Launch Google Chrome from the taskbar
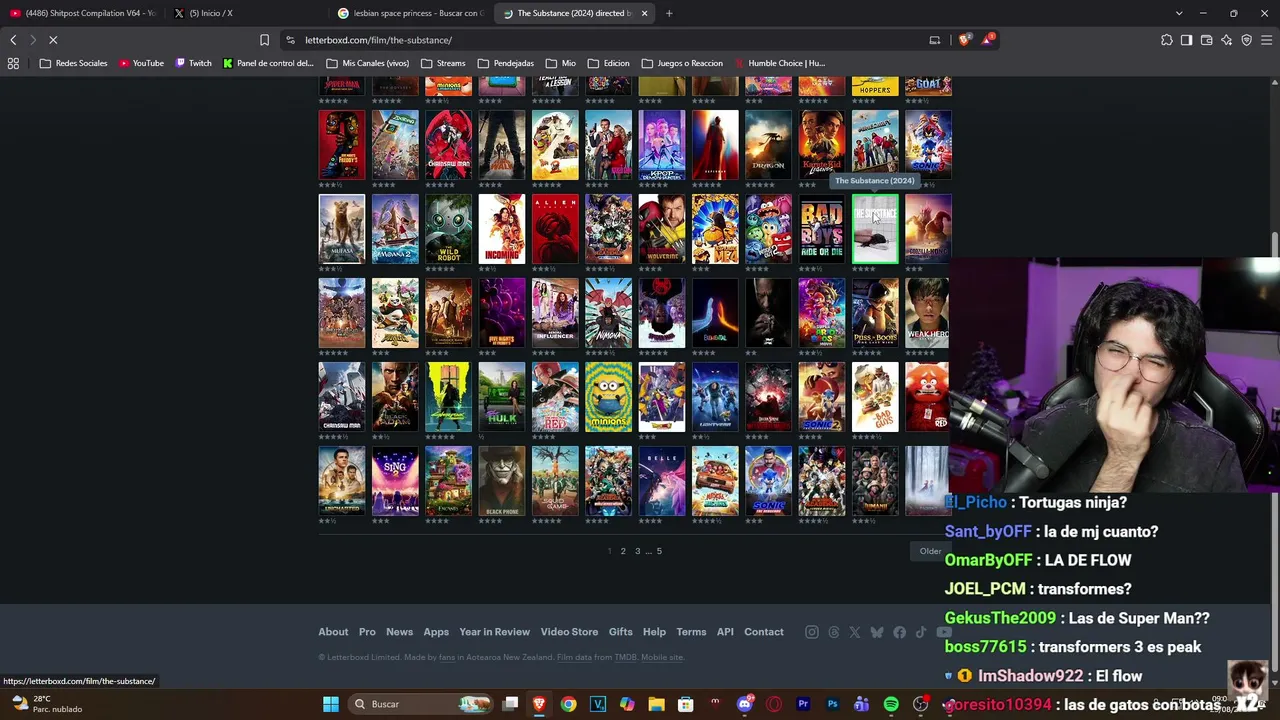The image size is (1280, 720). tap(568, 704)
